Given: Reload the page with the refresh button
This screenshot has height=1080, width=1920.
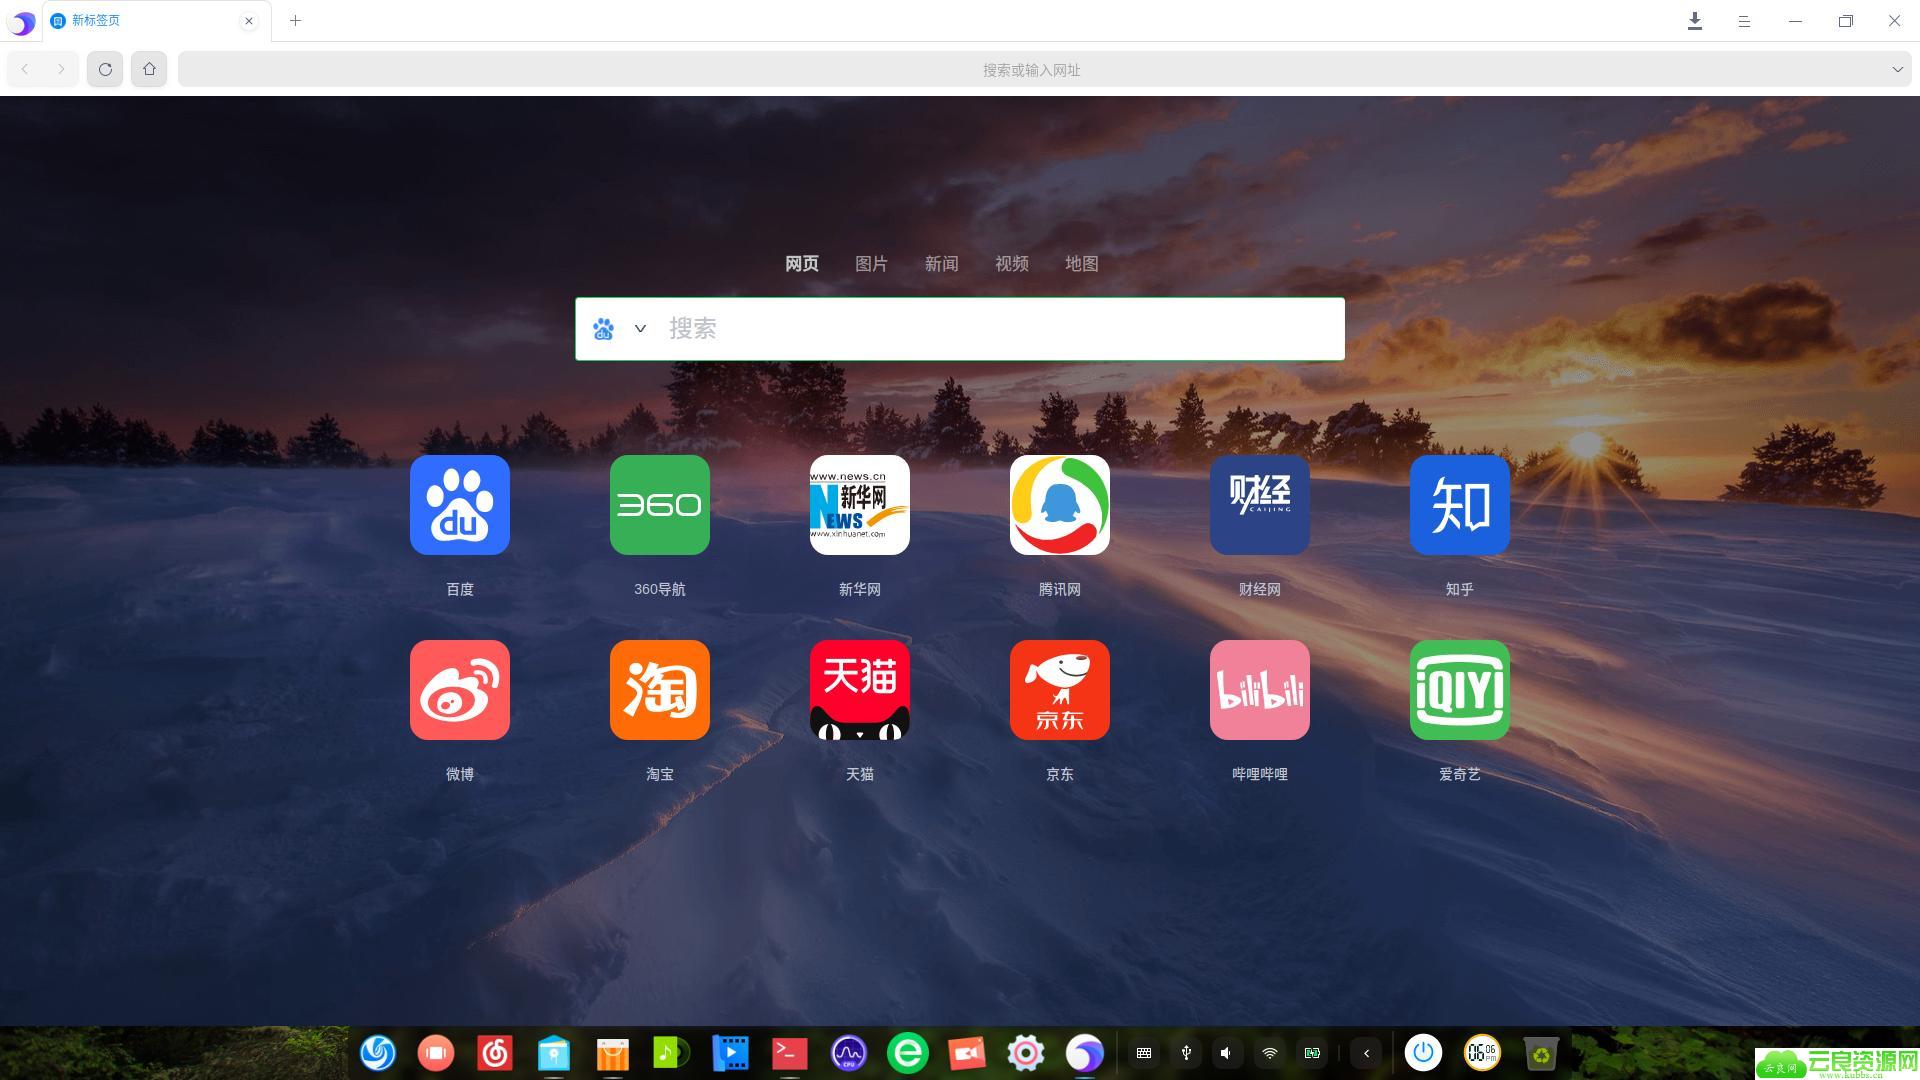Looking at the screenshot, I should [x=105, y=69].
